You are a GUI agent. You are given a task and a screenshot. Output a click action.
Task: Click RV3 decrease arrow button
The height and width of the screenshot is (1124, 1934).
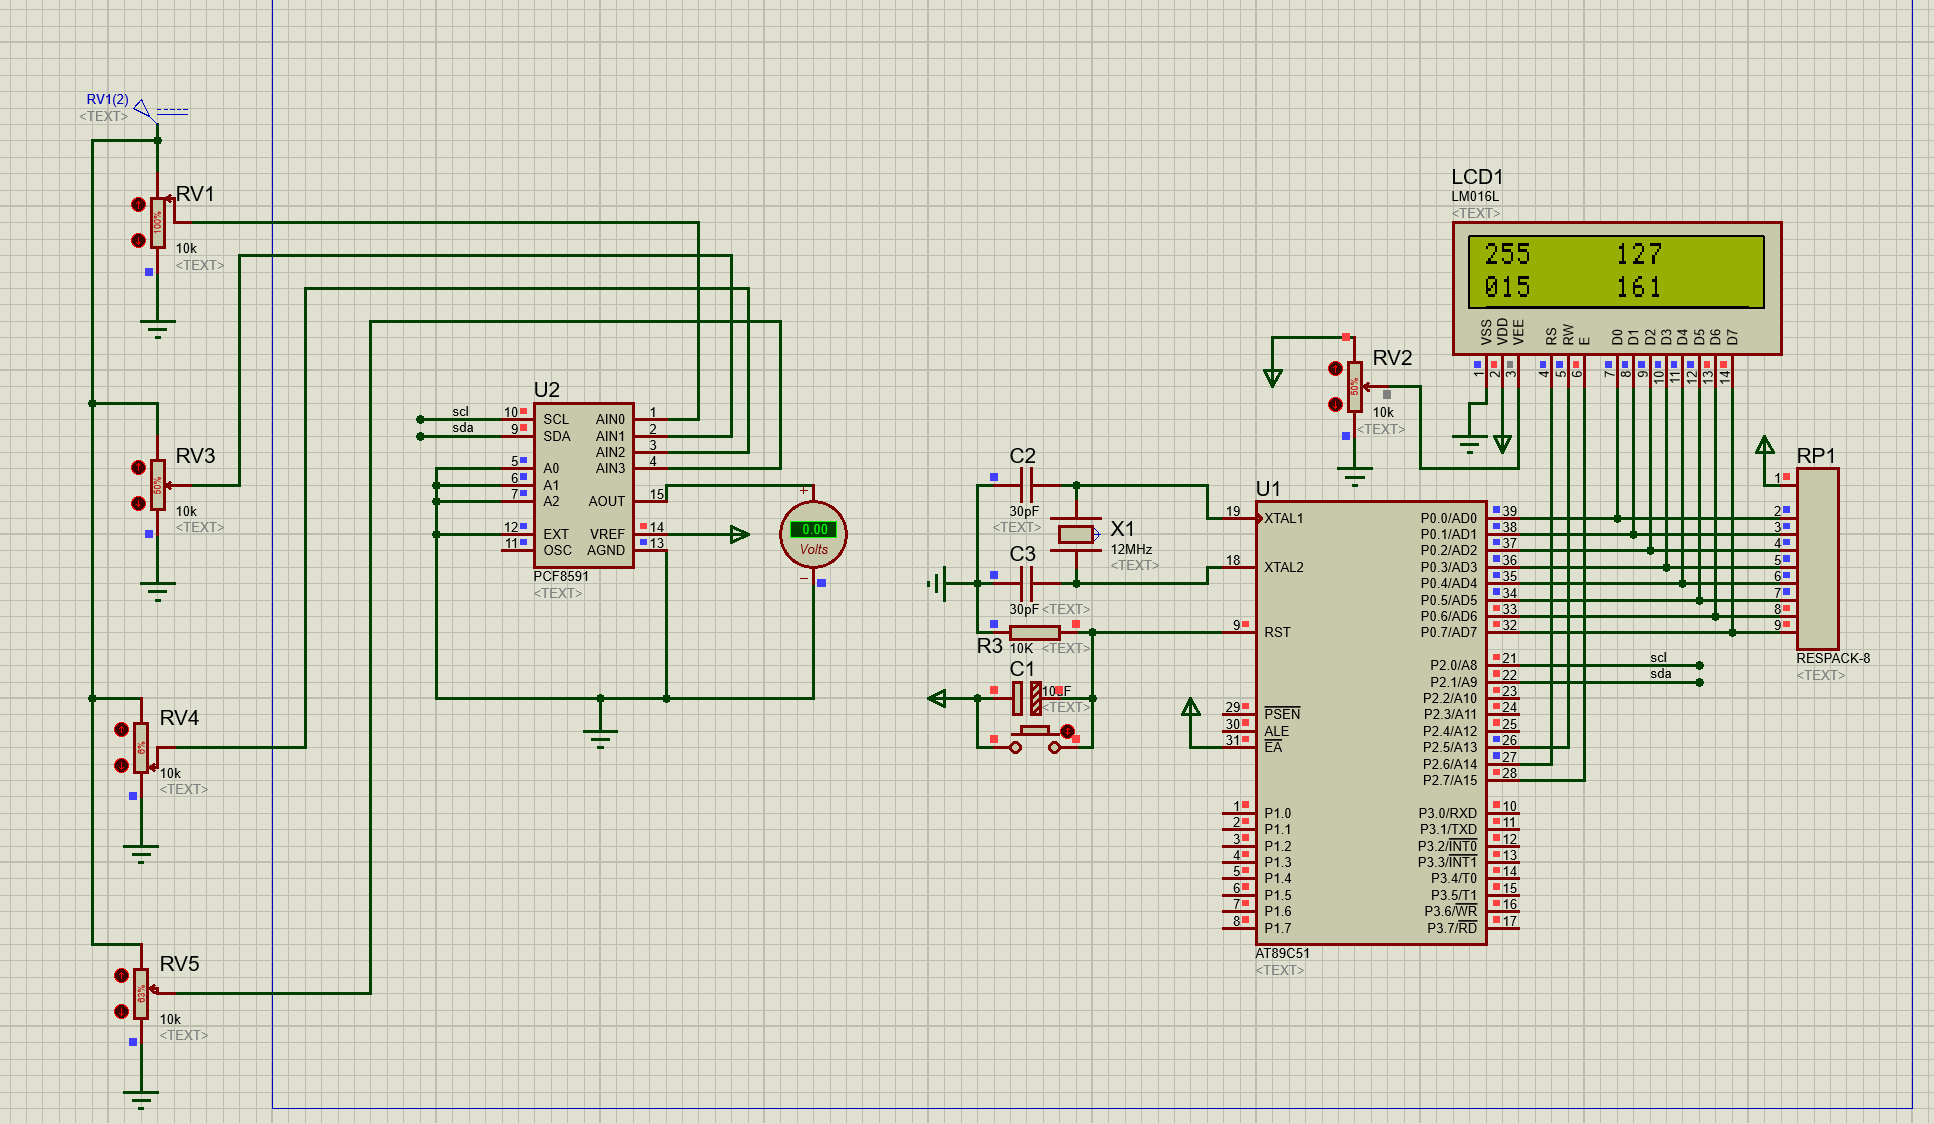coord(138,503)
